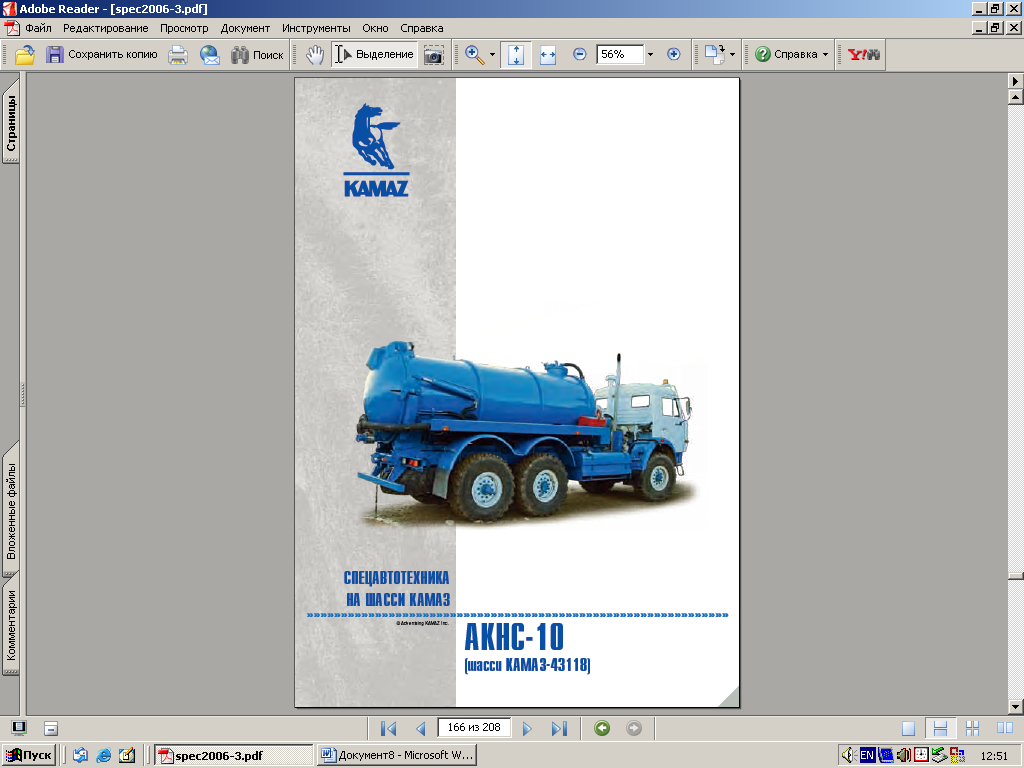
Task: Click the Yahoo search toolbar icon
Action: pos(863,55)
